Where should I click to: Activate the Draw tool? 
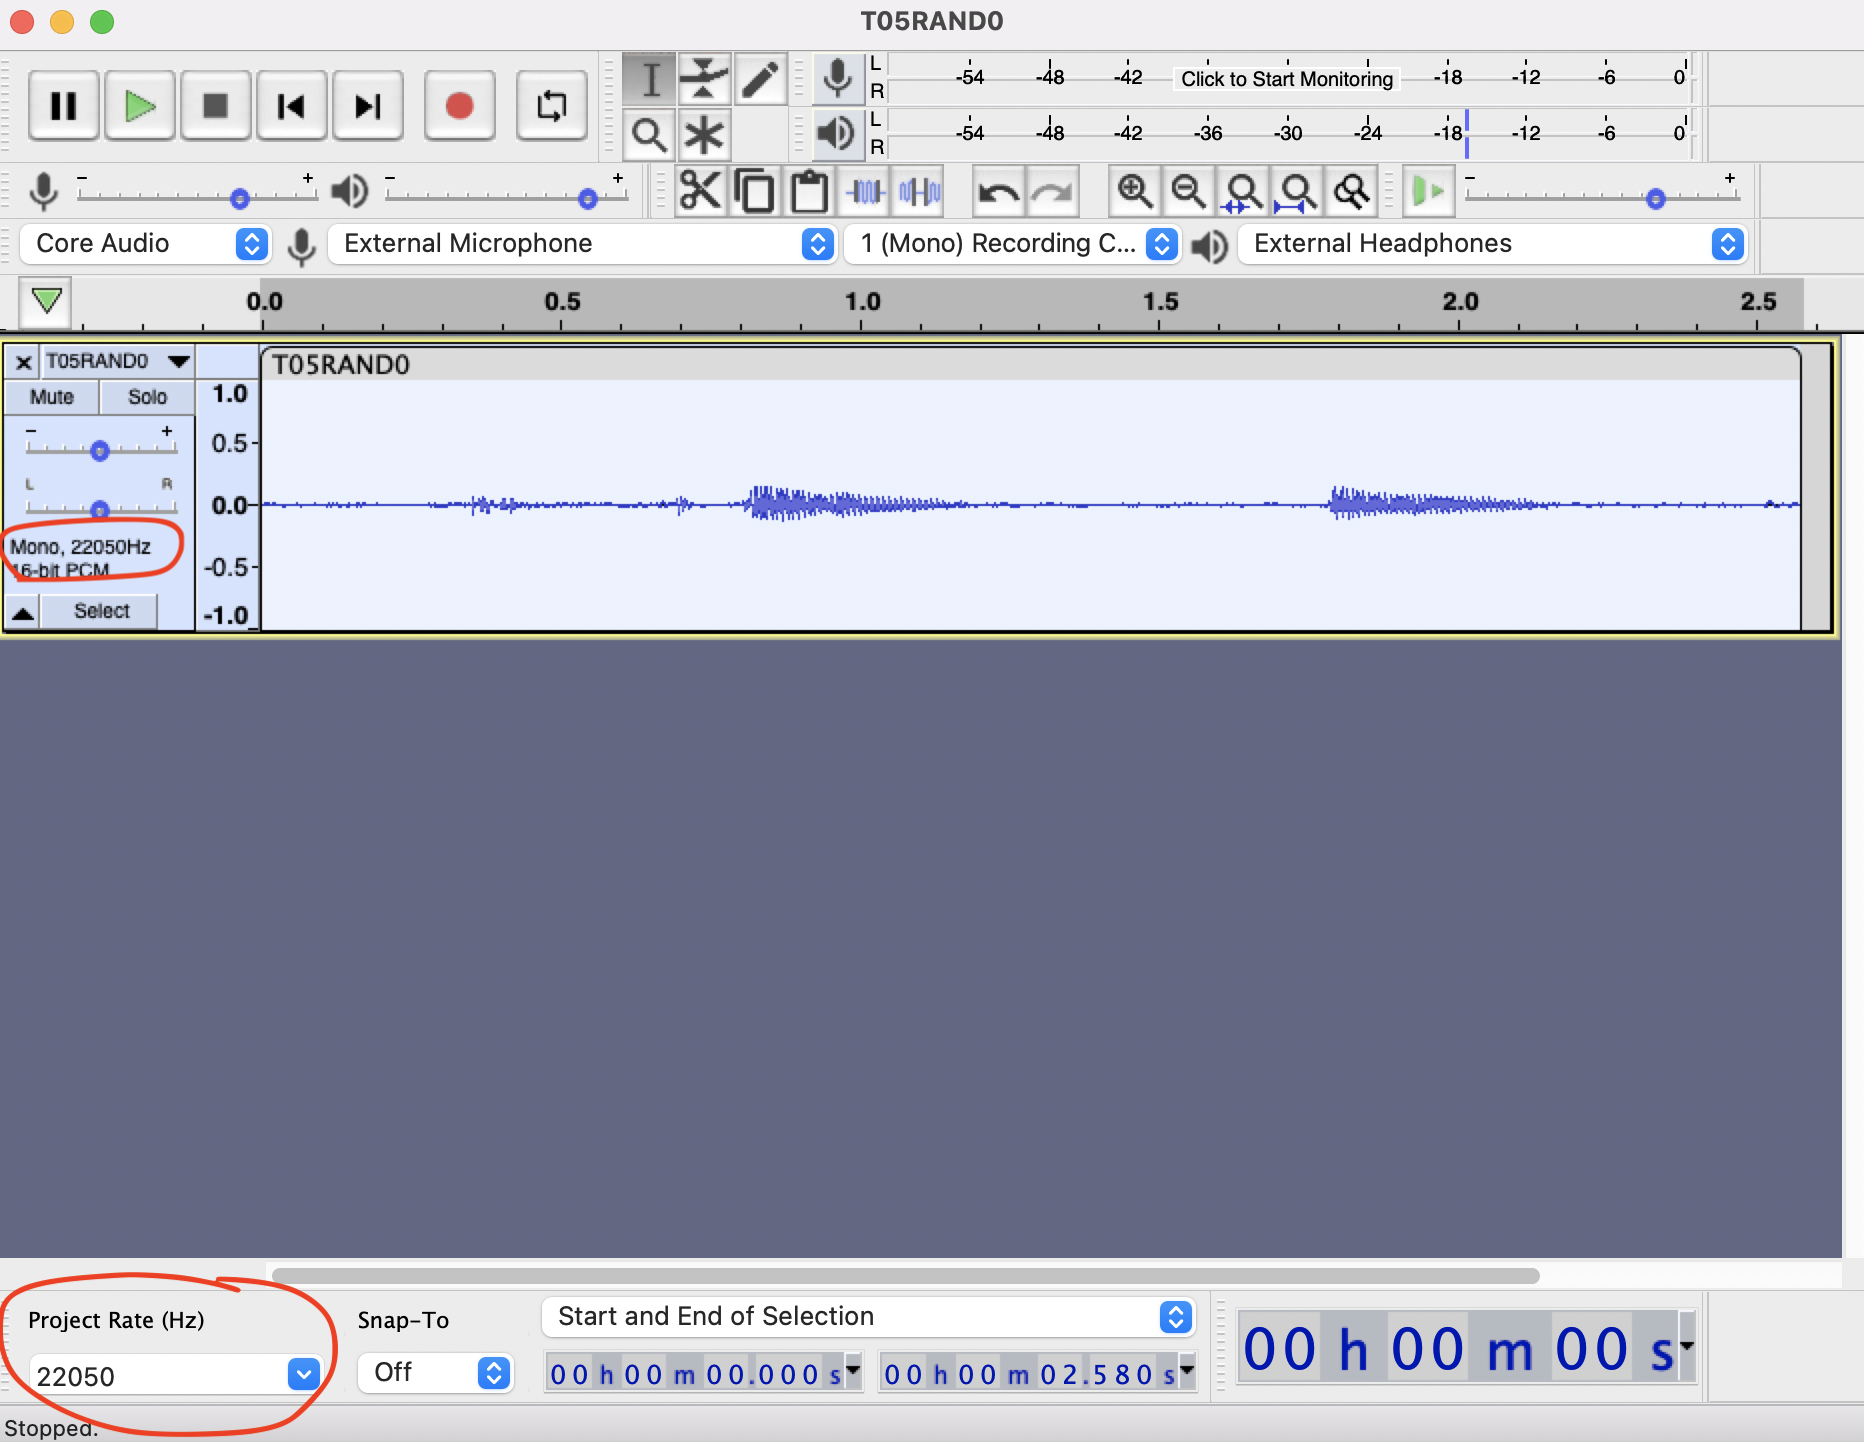click(x=761, y=77)
